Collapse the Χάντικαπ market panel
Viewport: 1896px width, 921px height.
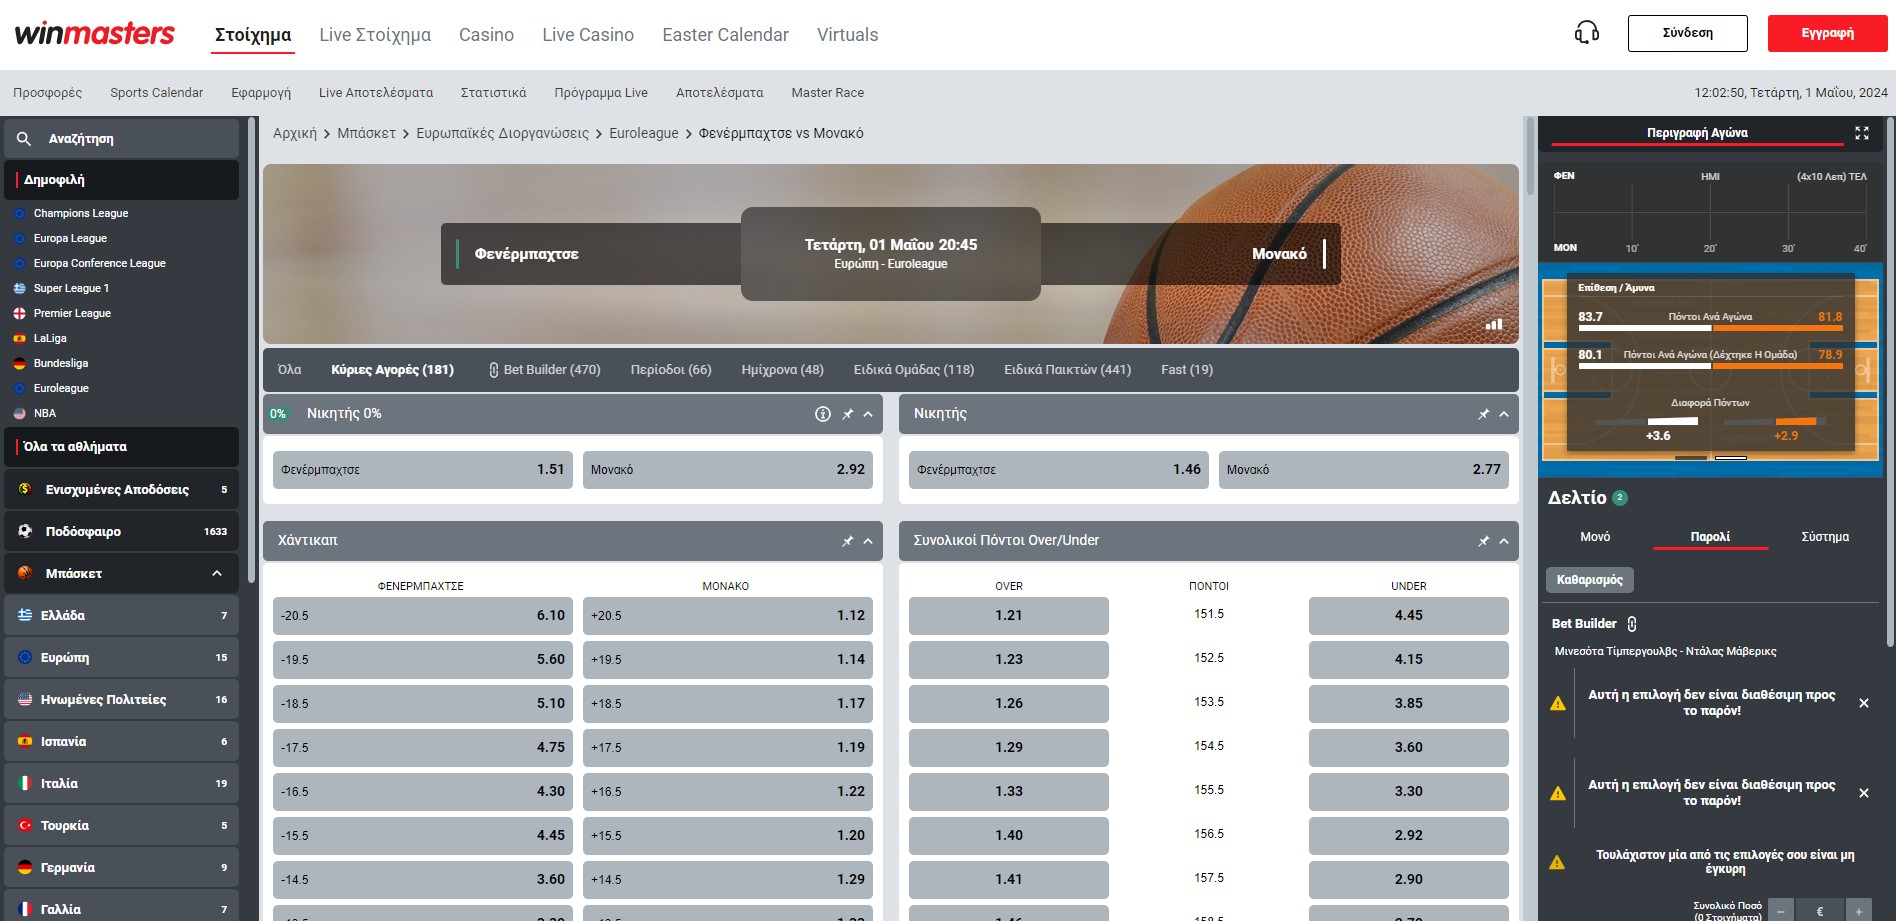(868, 541)
